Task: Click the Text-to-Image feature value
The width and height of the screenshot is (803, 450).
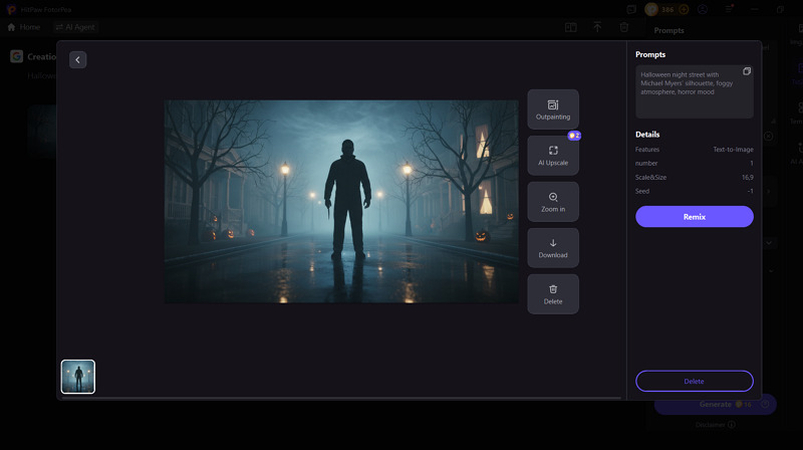Action: 733,149
